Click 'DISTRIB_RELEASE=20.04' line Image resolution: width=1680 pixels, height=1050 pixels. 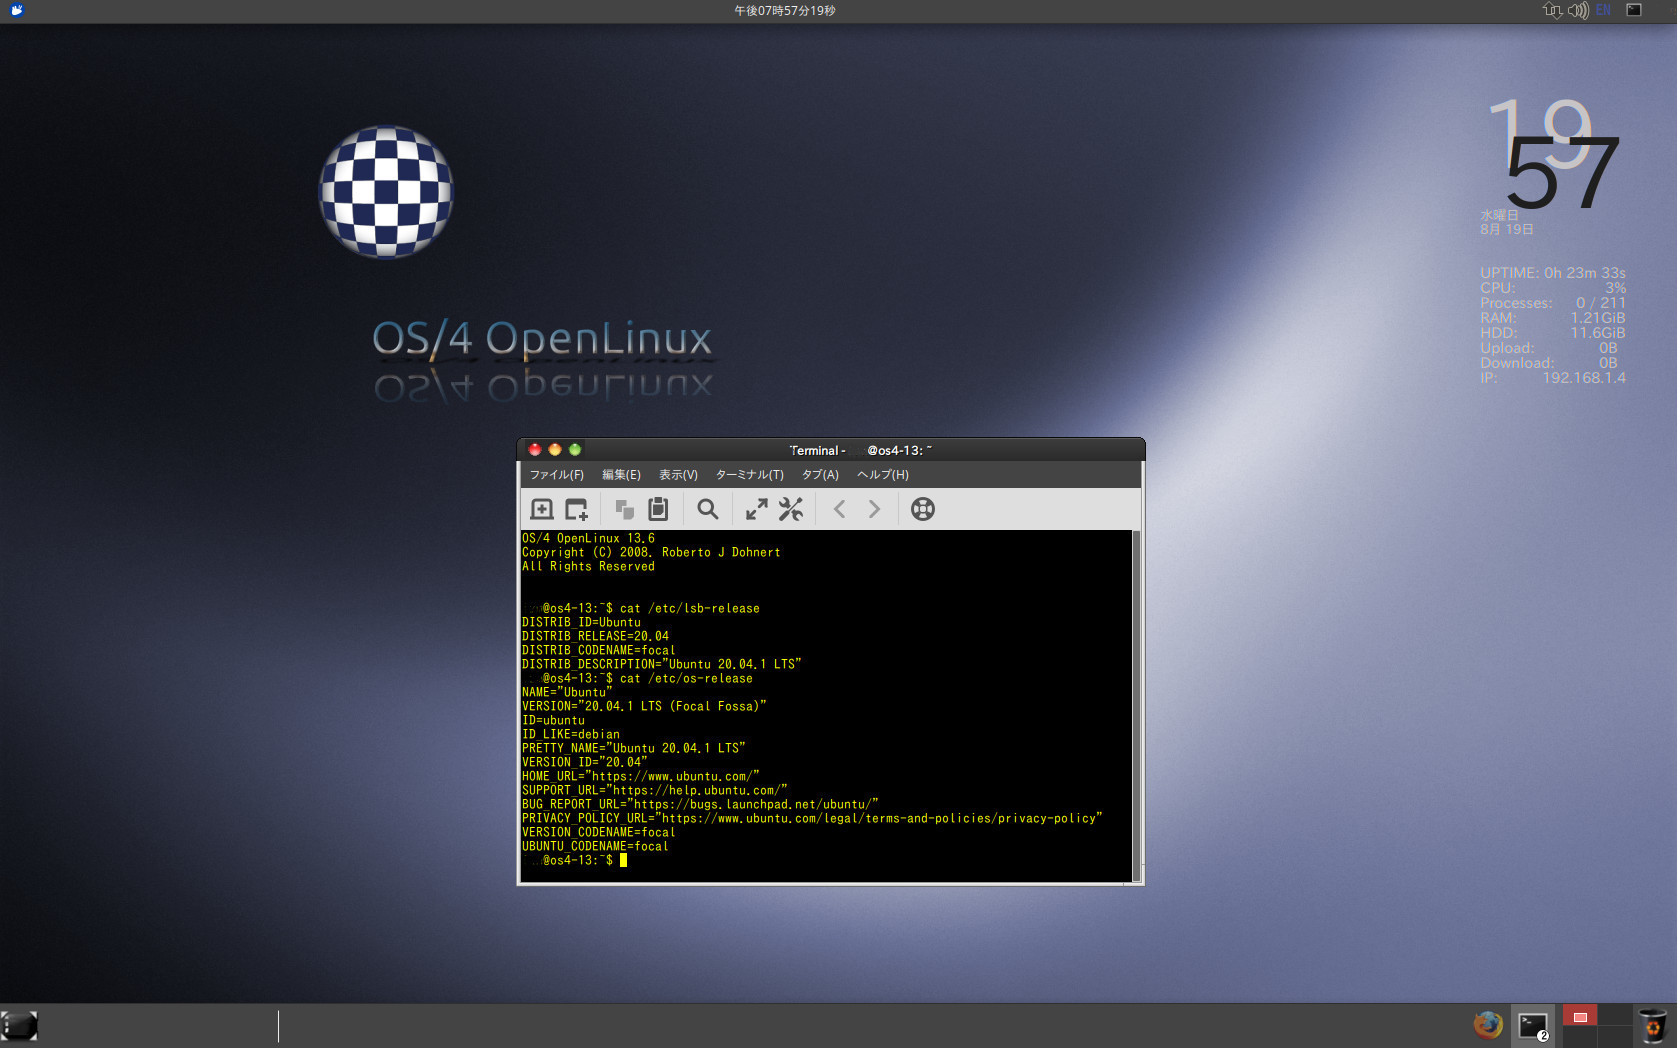point(596,637)
